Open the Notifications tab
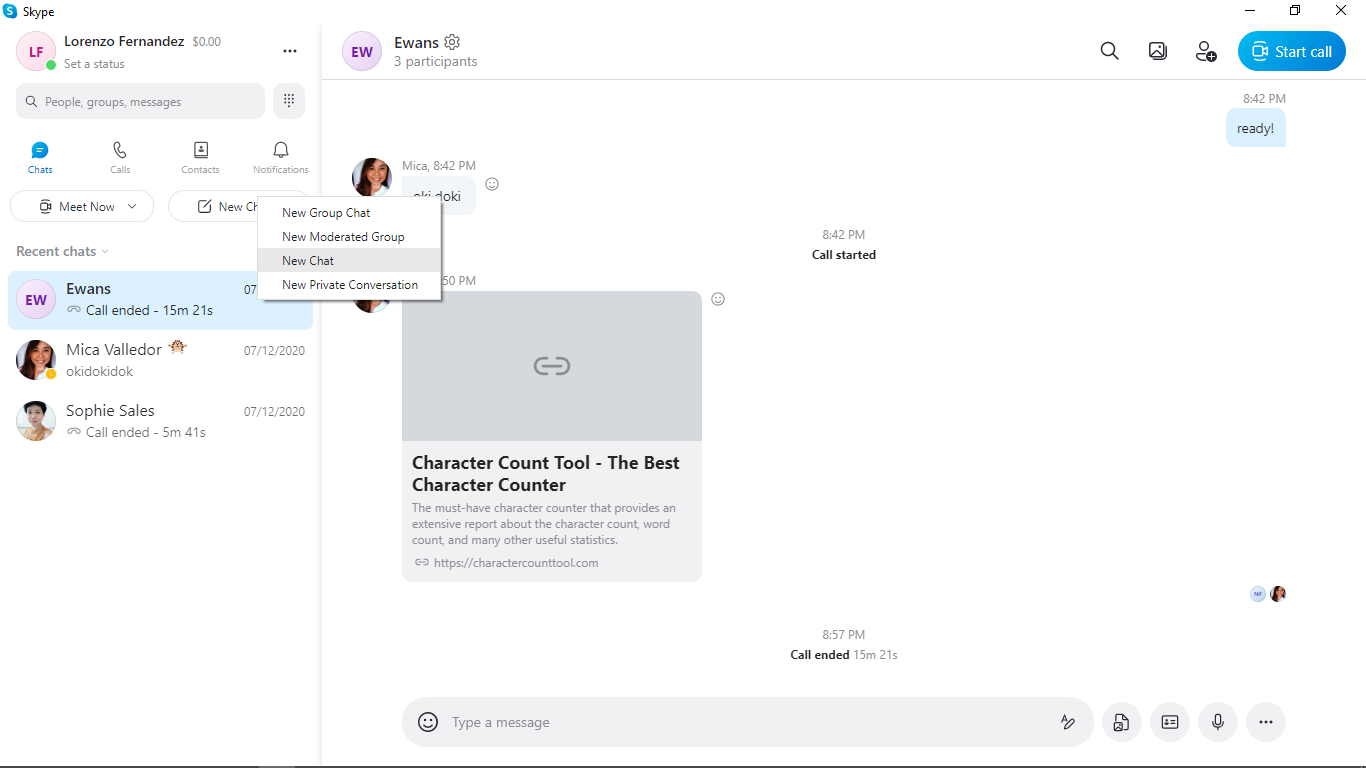This screenshot has width=1366, height=768. tap(281, 158)
